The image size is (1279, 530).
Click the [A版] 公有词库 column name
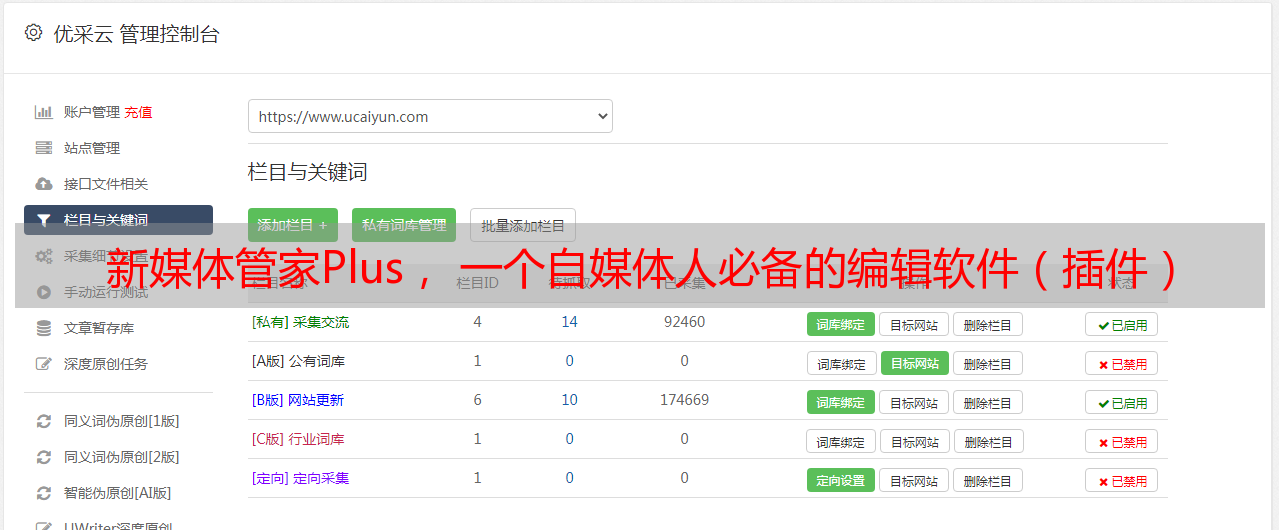298,361
